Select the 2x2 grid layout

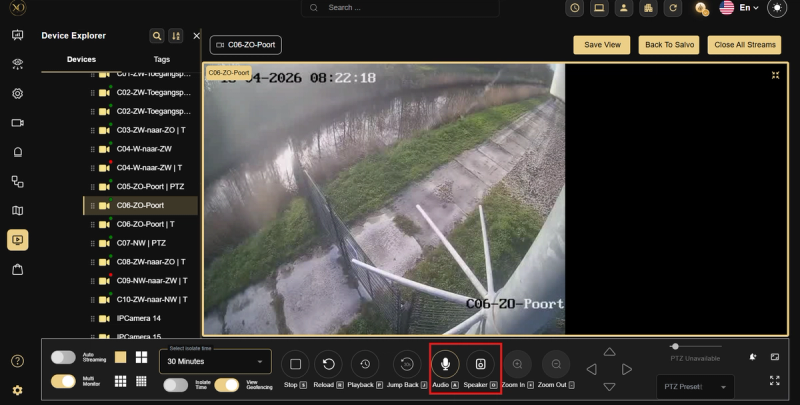141,357
